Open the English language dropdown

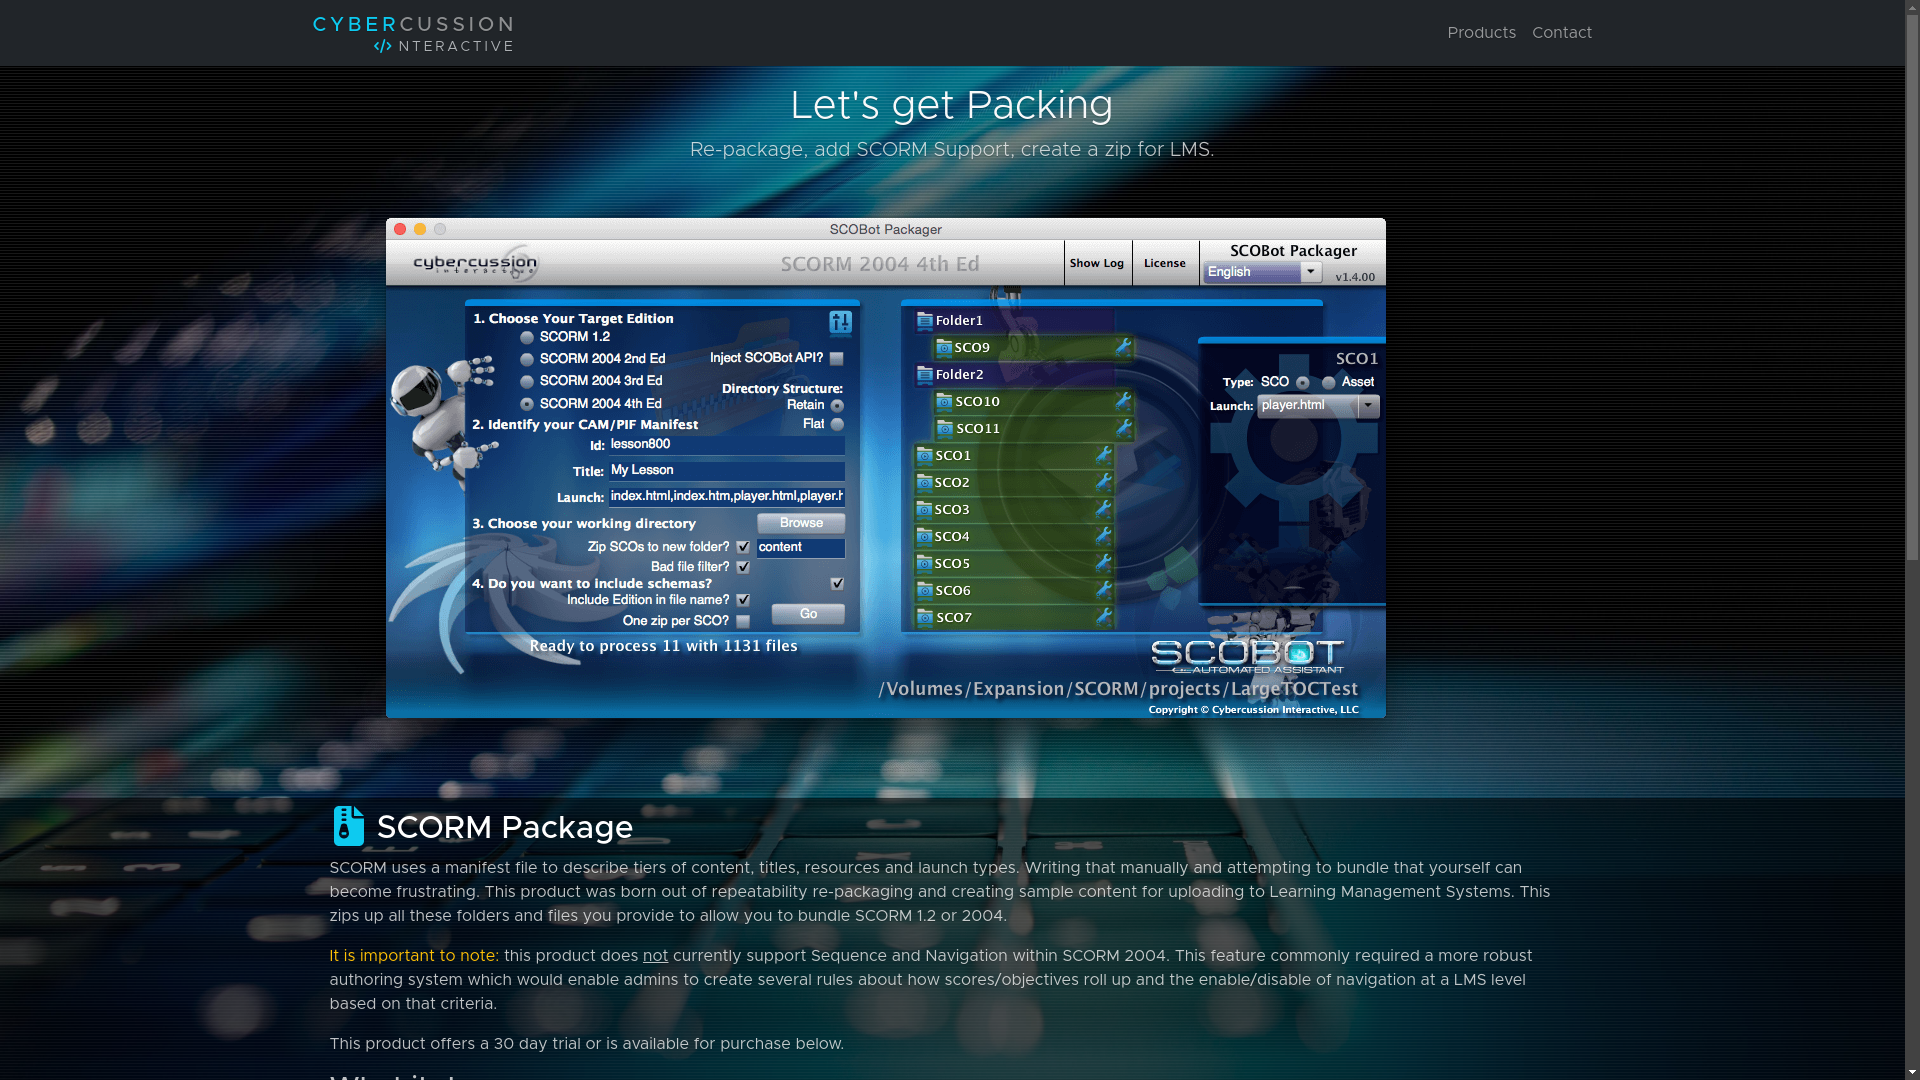[1263, 272]
